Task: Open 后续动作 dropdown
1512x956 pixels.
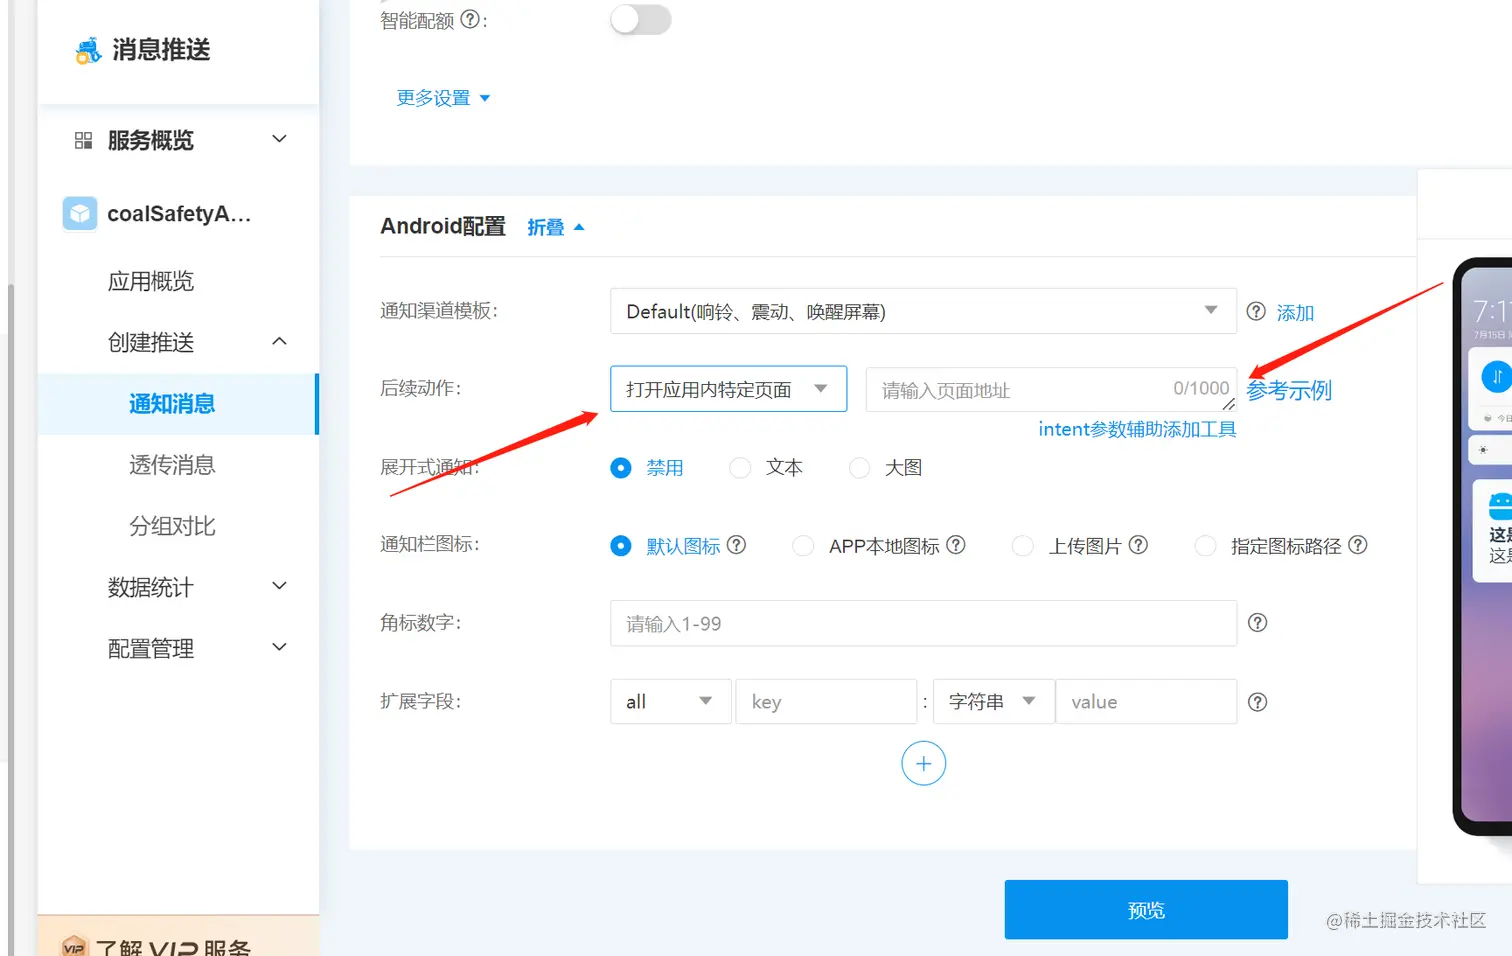Action: 728,389
